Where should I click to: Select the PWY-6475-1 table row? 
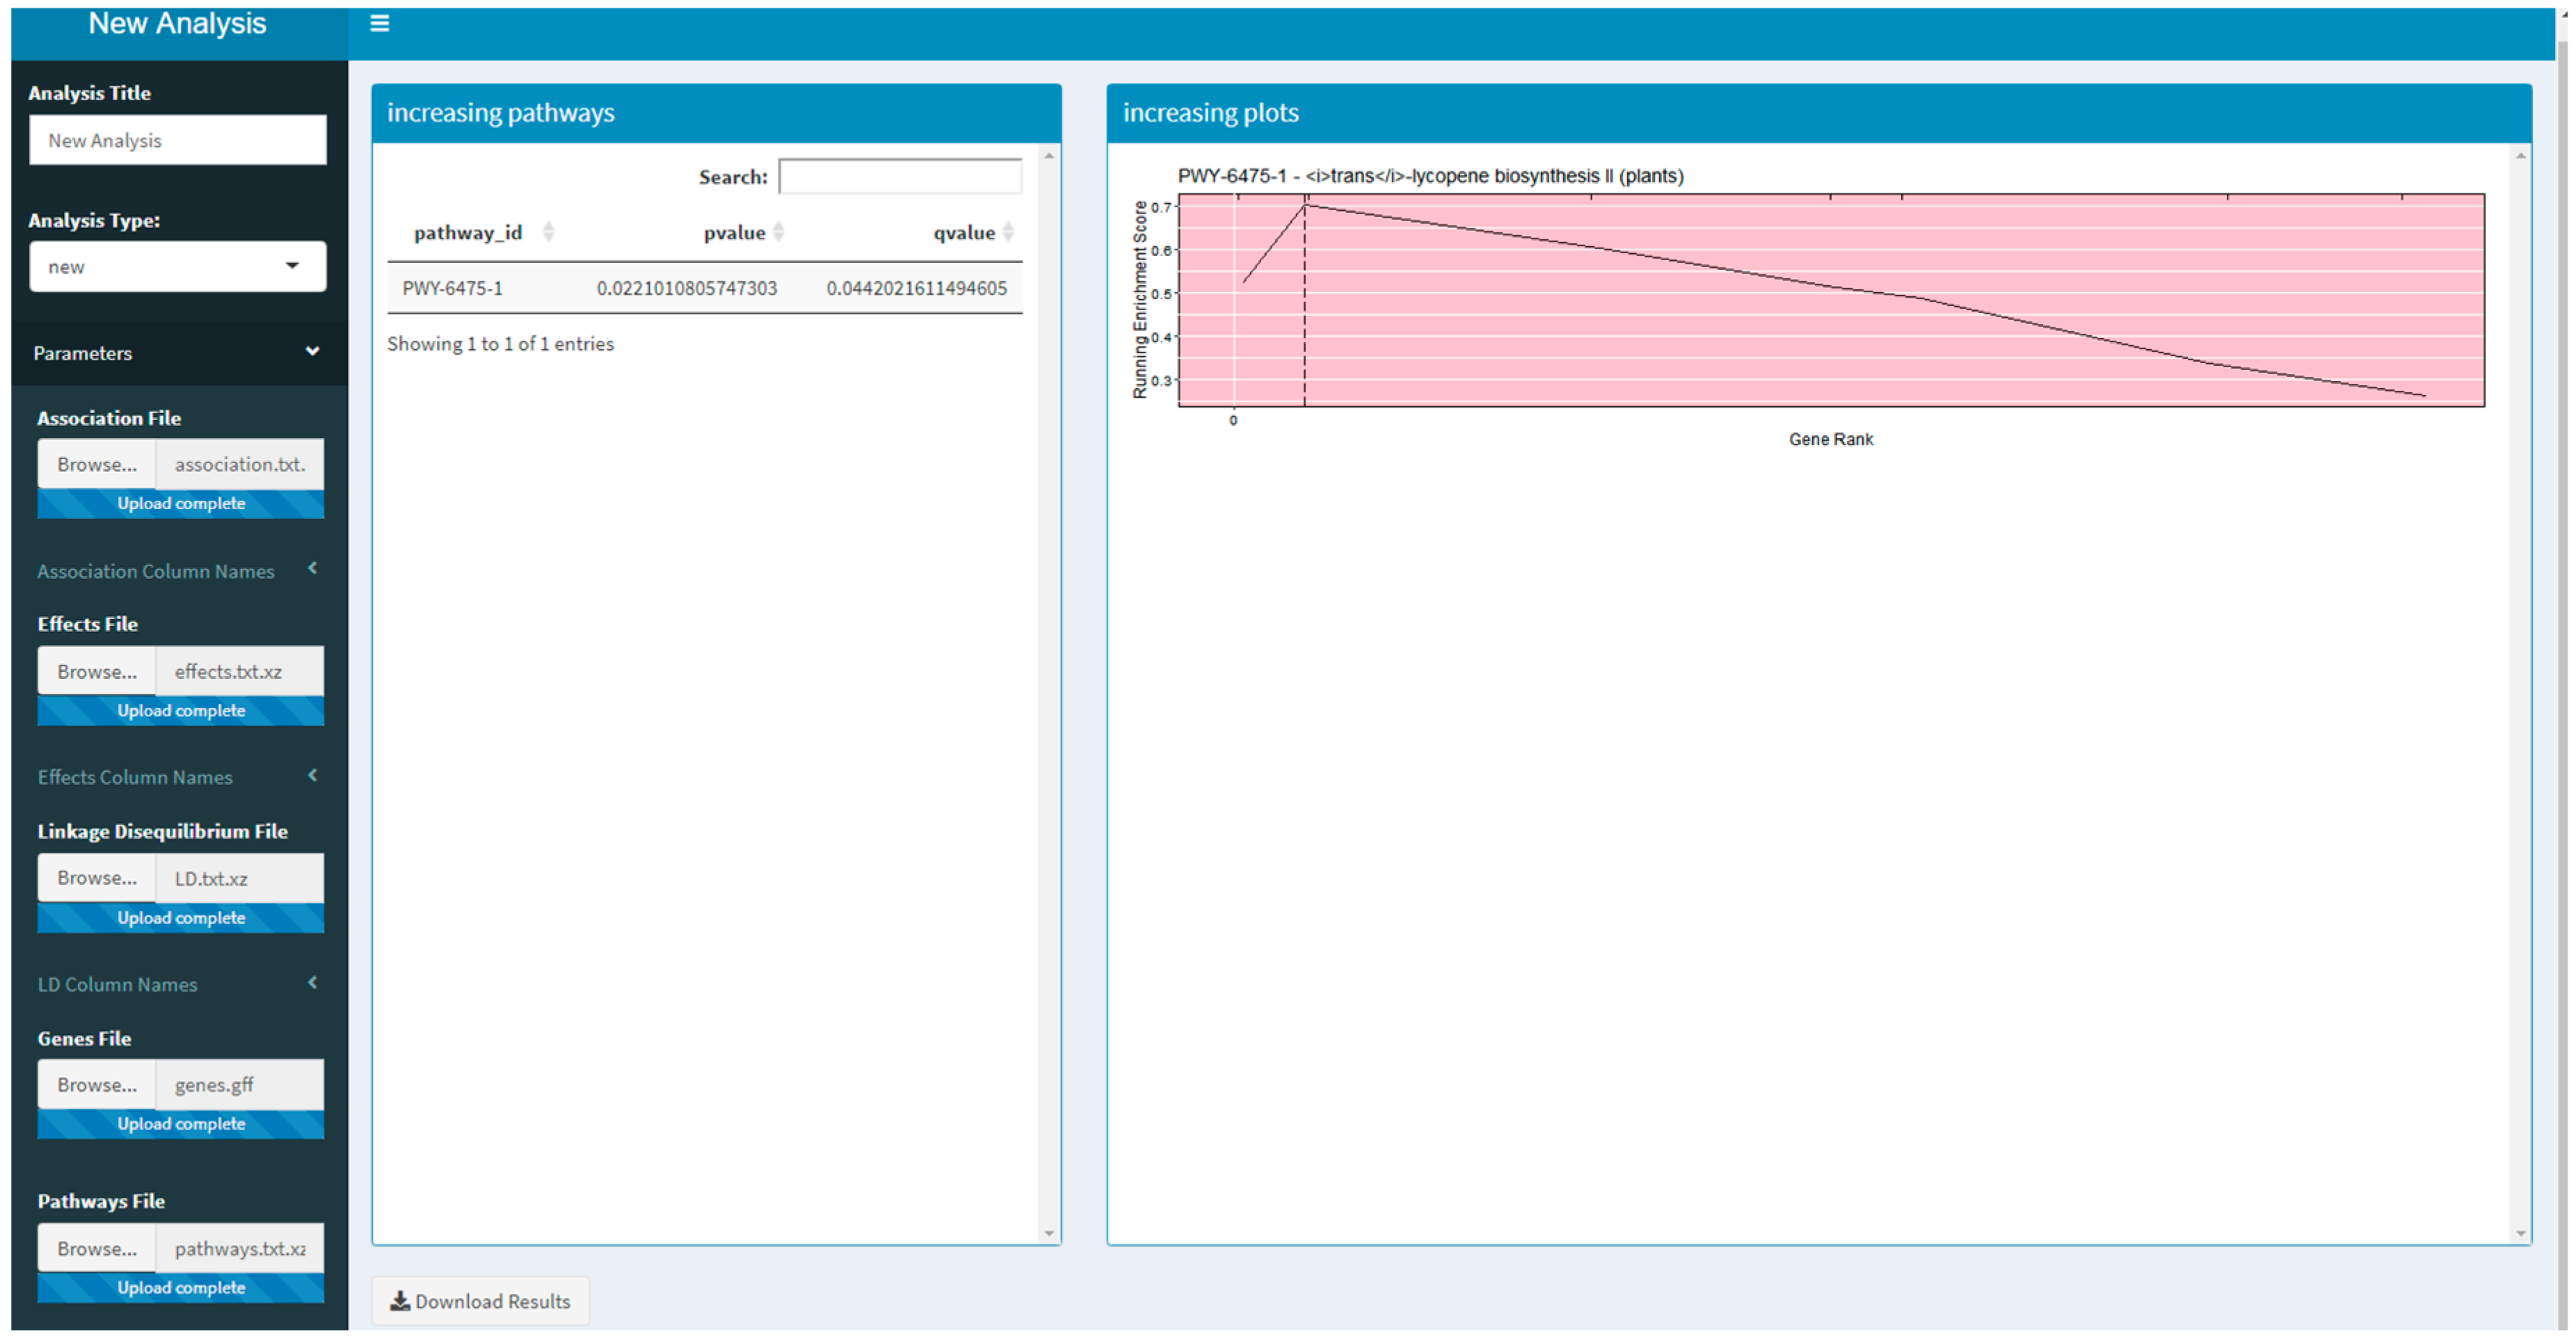704,288
